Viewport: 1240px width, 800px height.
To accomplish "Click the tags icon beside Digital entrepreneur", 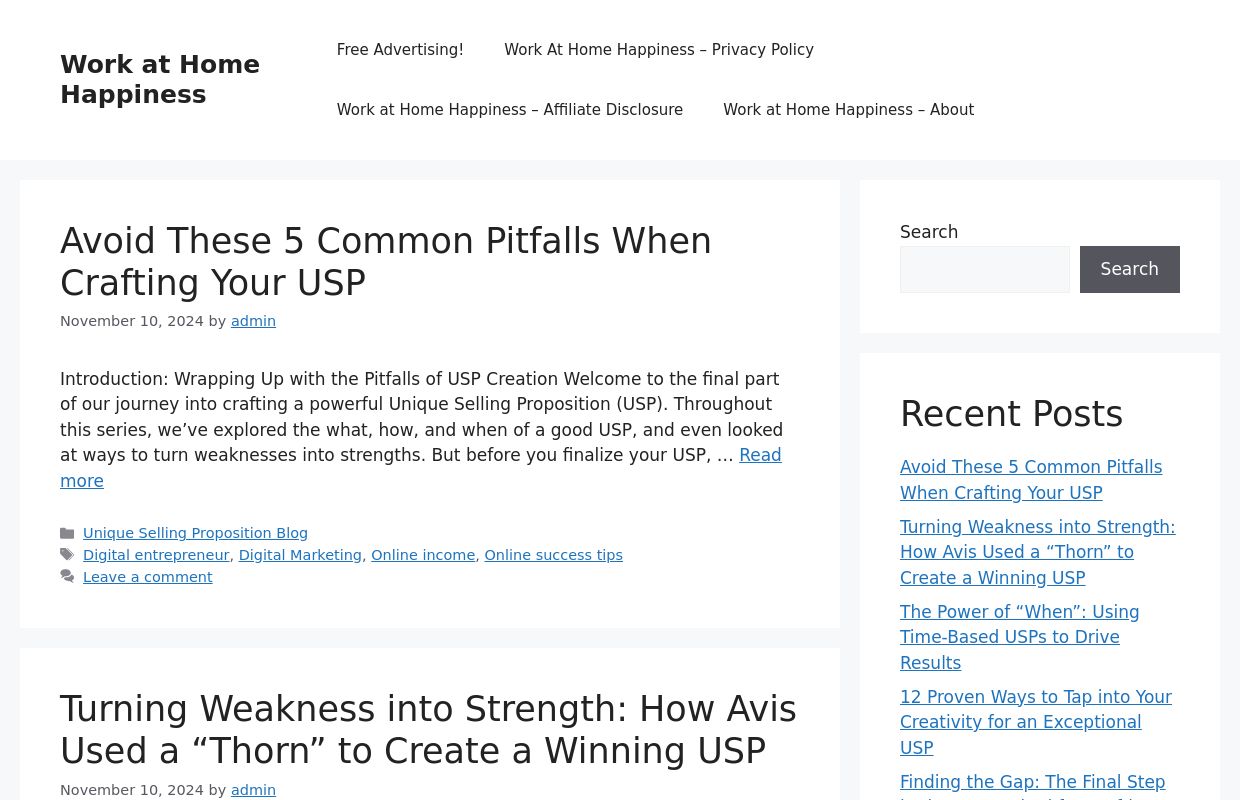I will (x=67, y=555).
